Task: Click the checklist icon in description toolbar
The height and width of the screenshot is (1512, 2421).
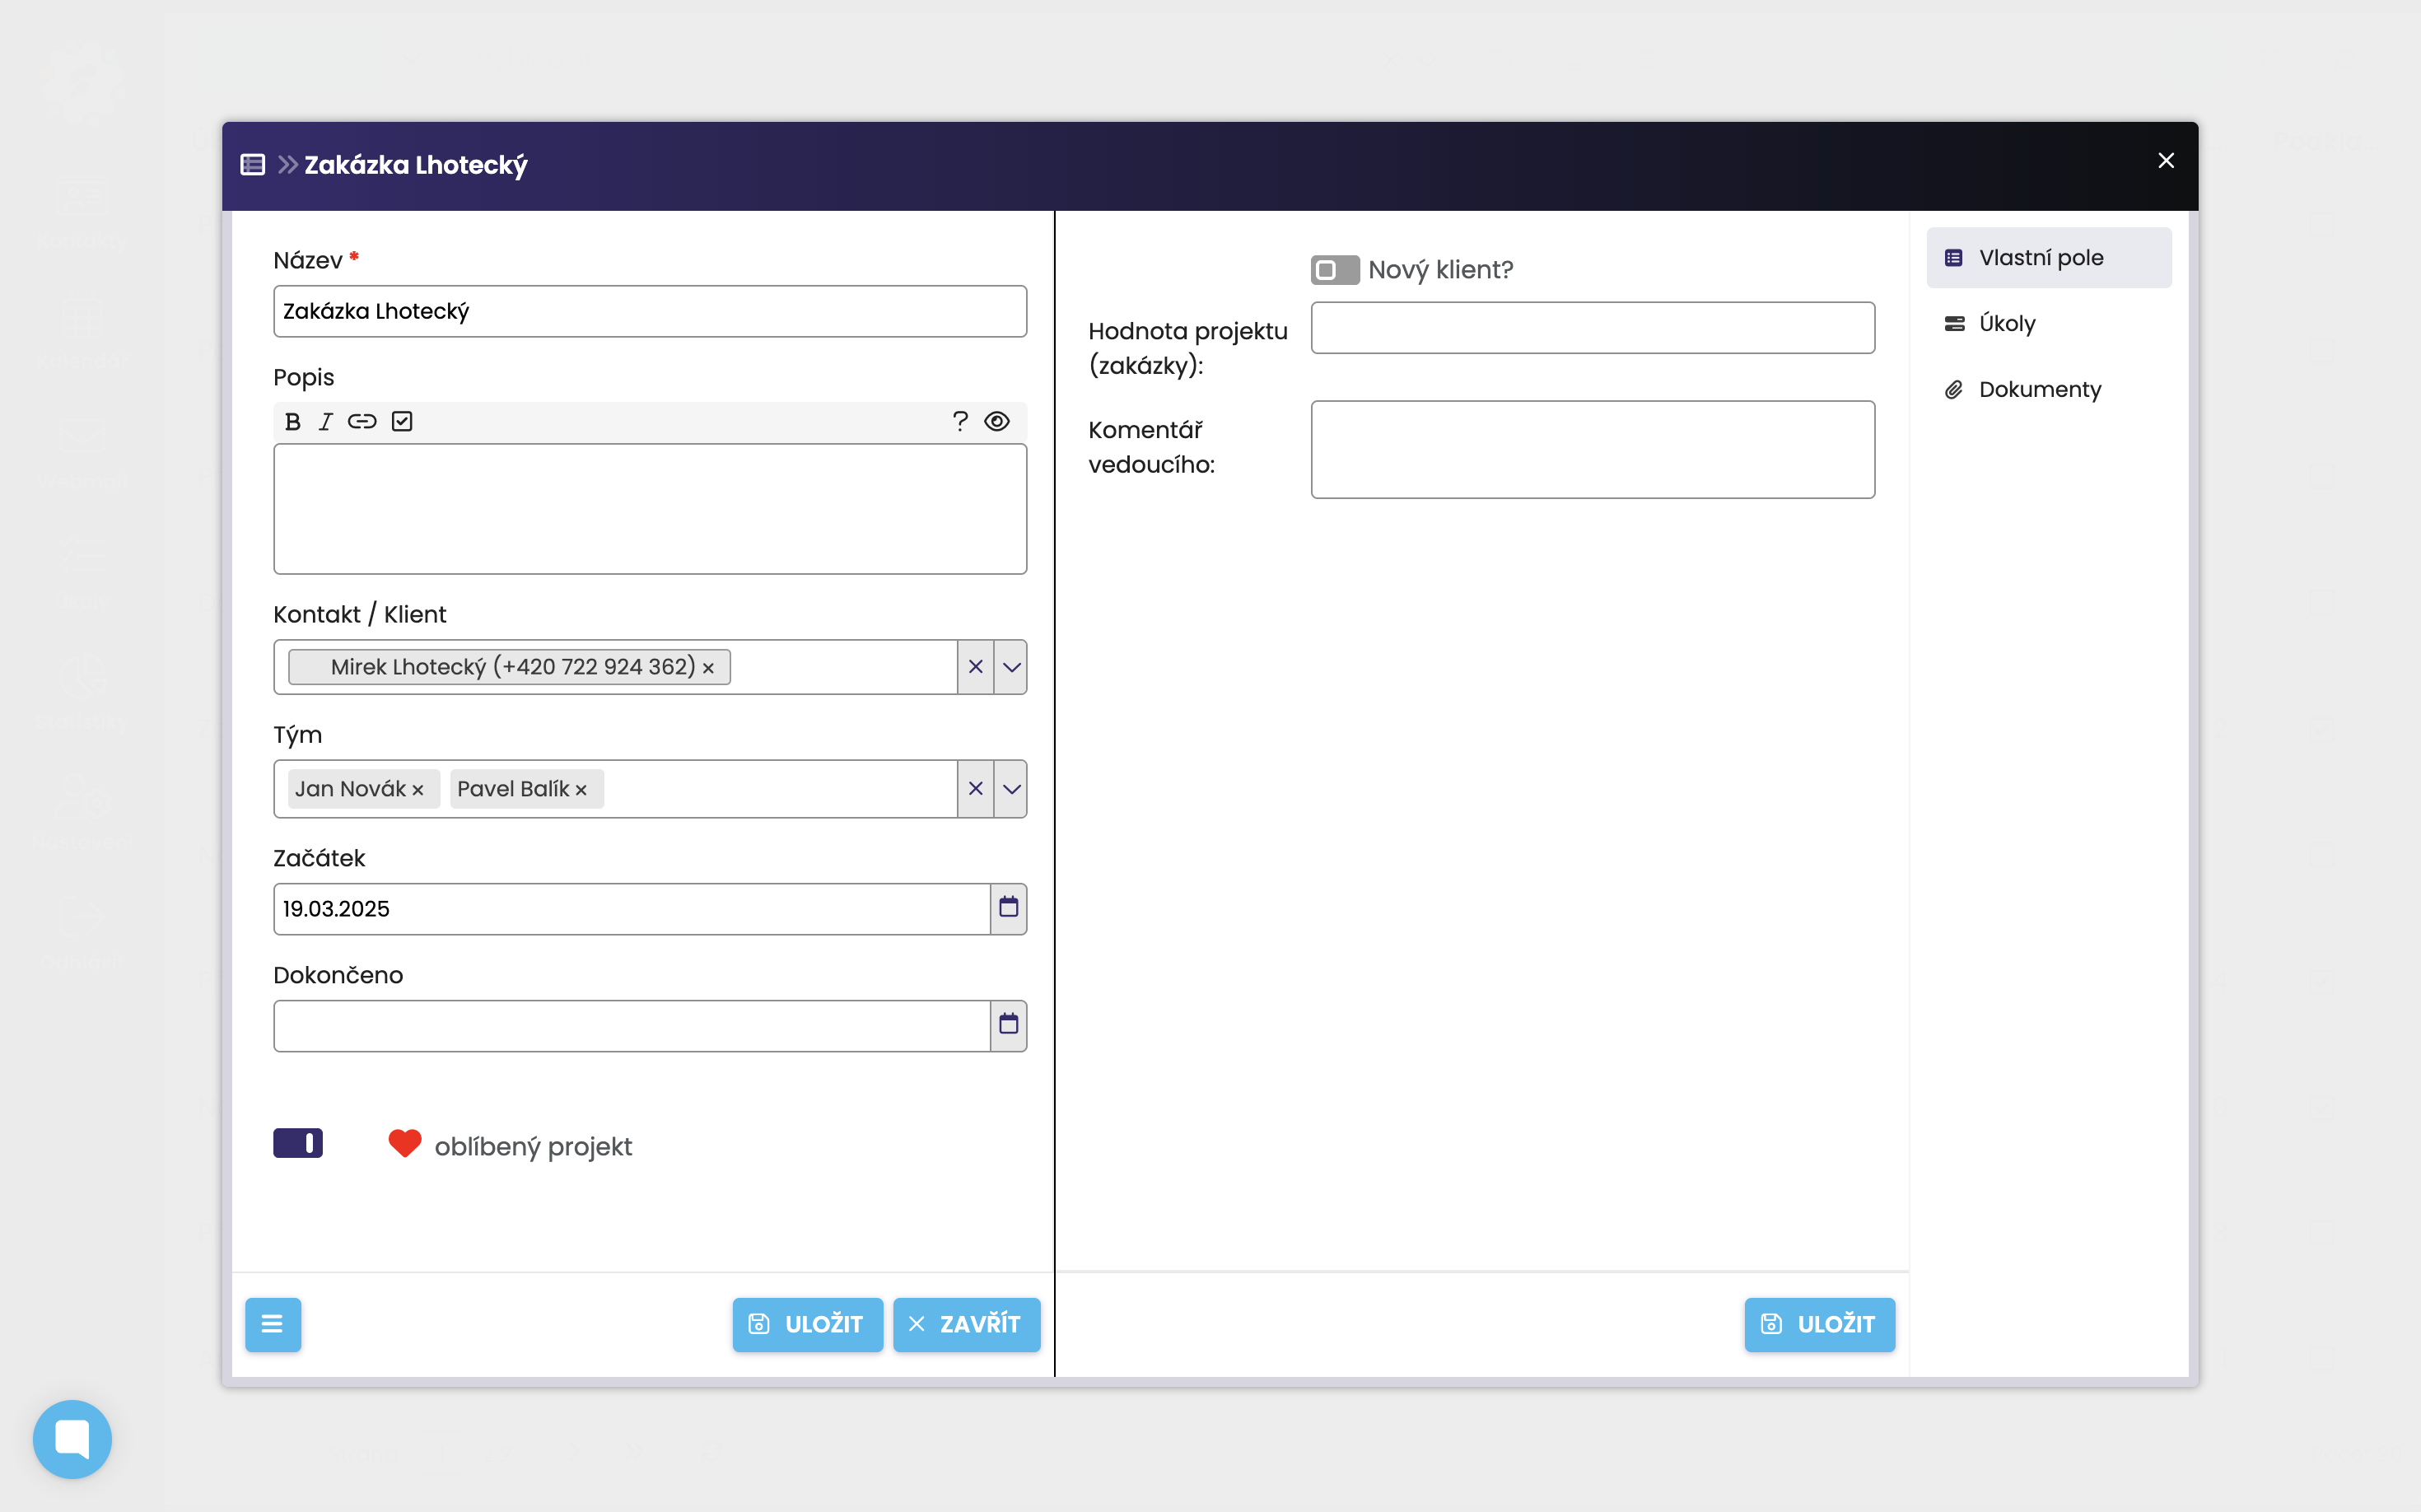Action: click(402, 422)
